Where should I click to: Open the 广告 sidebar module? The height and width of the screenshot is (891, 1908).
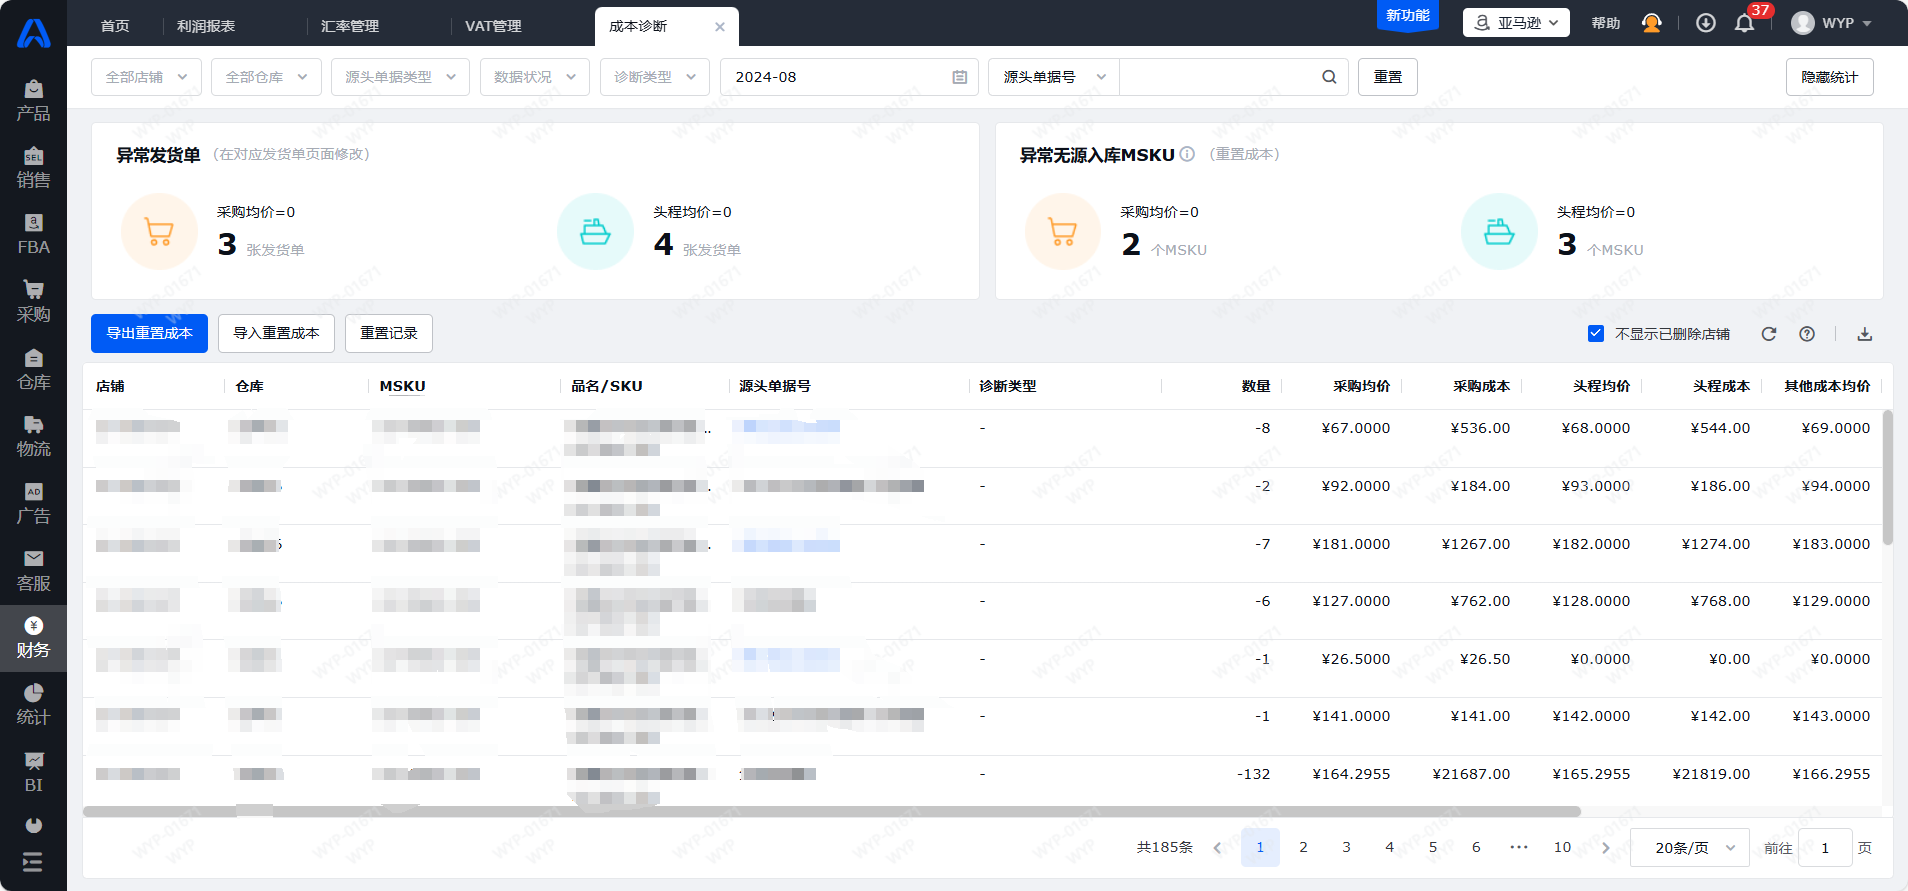coord(33,503)
